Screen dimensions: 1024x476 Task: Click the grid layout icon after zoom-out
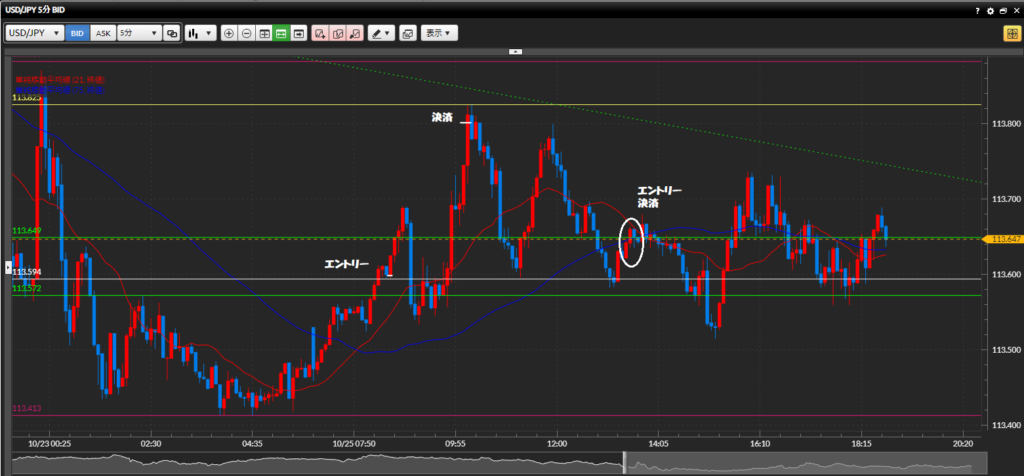pyautogui.click(x=264, y=33)
